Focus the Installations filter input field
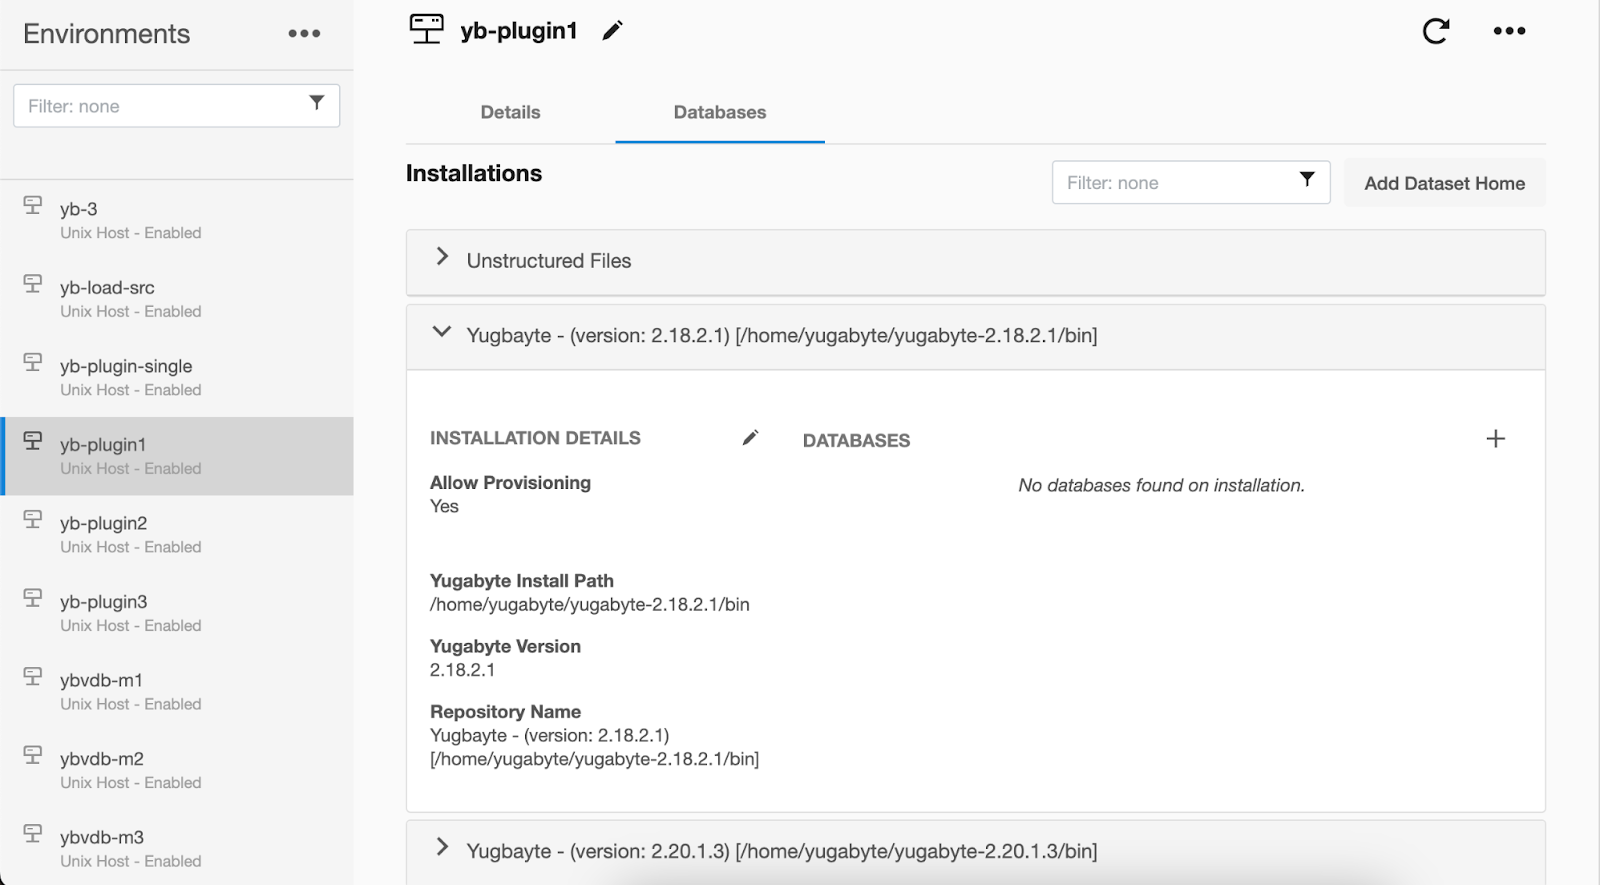 1170,183
